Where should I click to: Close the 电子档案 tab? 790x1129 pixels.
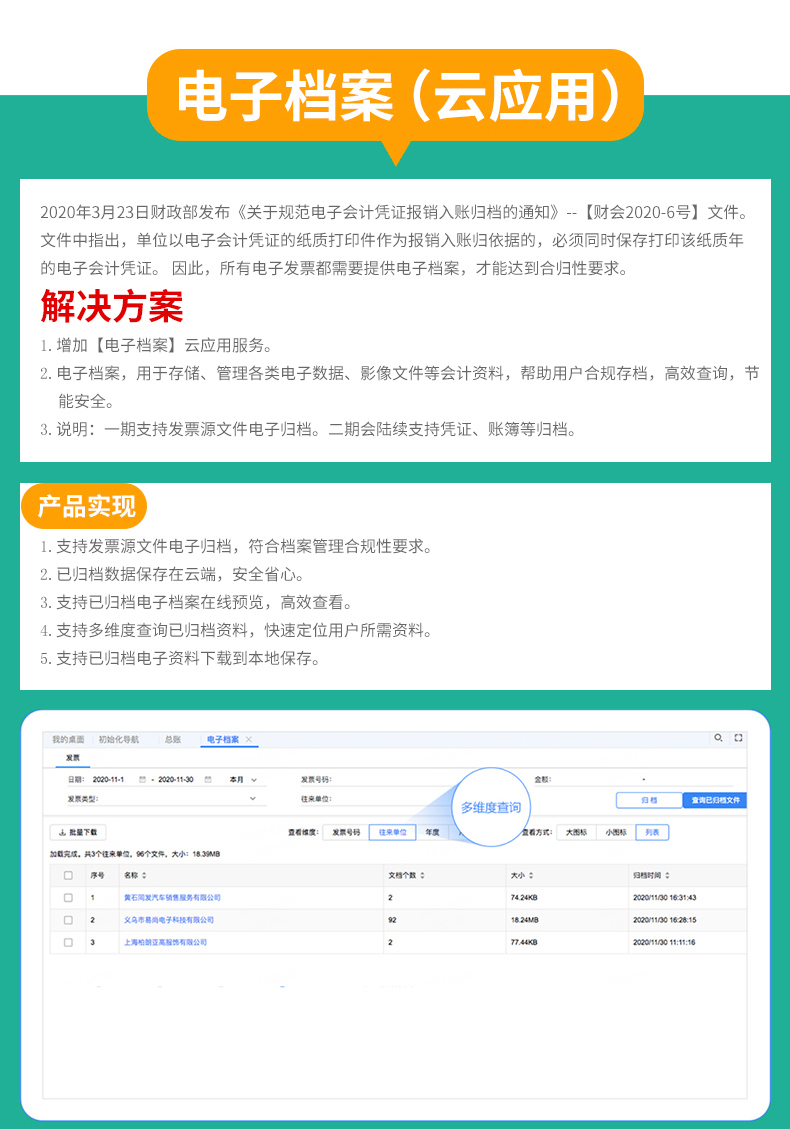coord(248,739)
